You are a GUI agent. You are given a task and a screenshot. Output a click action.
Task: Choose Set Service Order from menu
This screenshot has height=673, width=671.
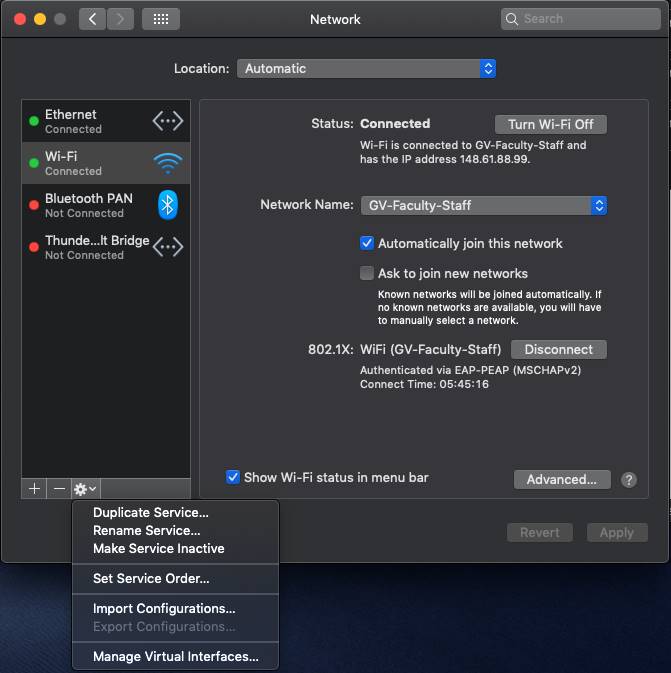(151, 579)
